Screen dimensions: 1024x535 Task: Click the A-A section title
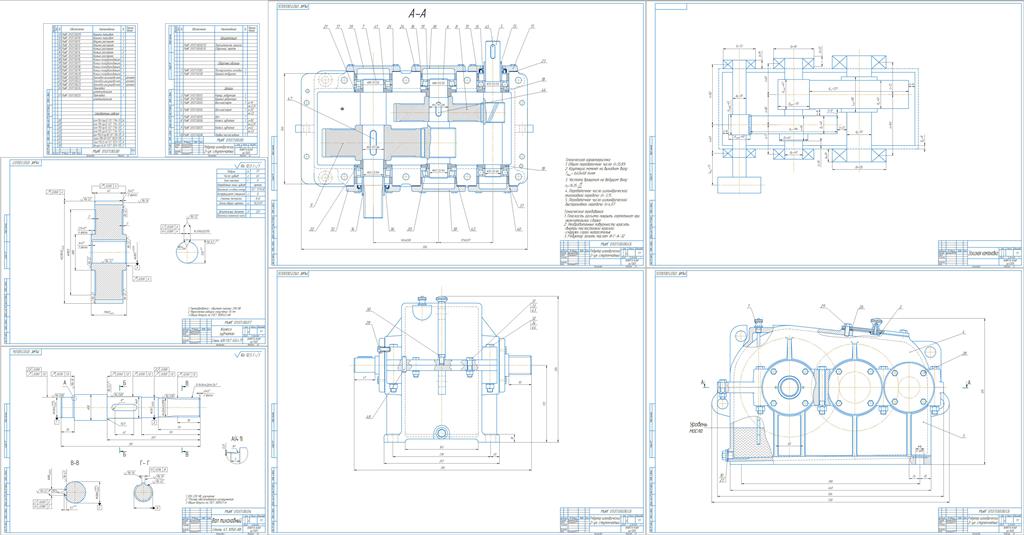pyautogui.click(x=418, y=14)
